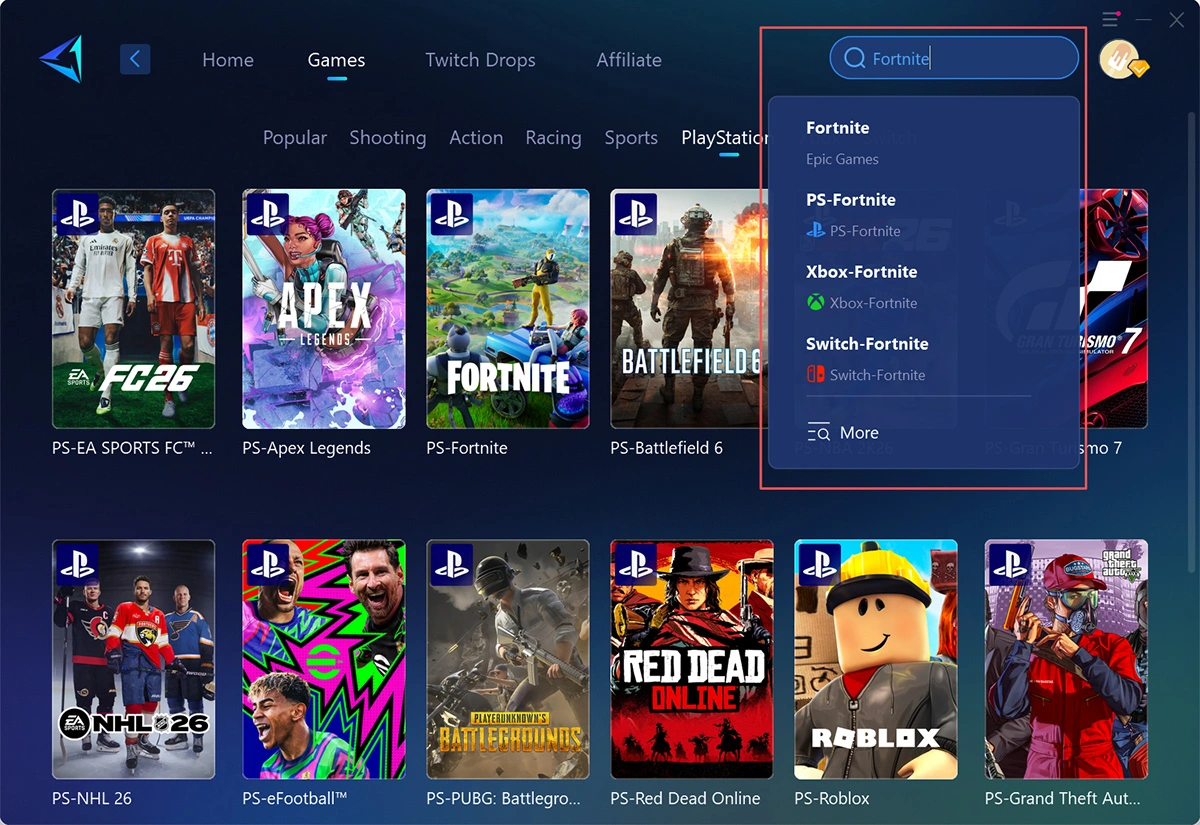The width and height of the screenshot is (1200, 825).
Task: Open the PS-Red Dead Online game thumbnail
Action: click(x=691, y=659)
